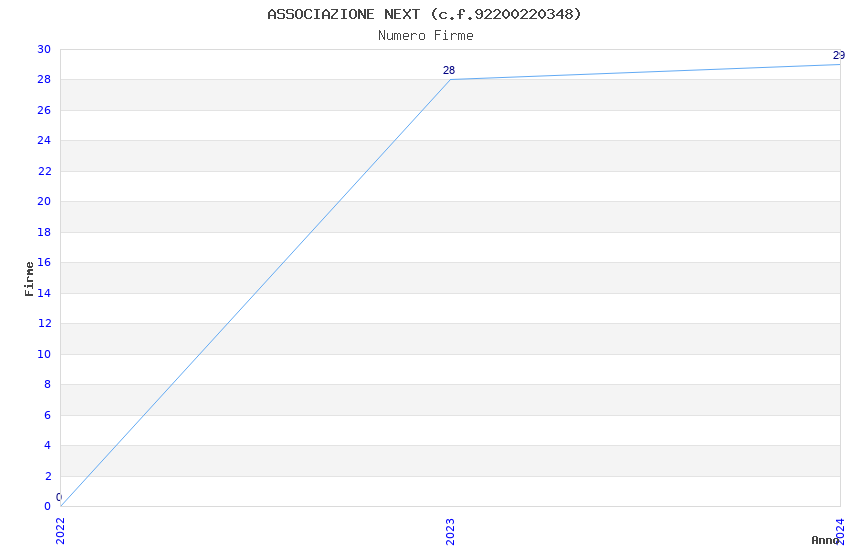This screenshot has height=550, width=850.
Task: Click the subtitle Numero Firme
Action: coord(426,35)
